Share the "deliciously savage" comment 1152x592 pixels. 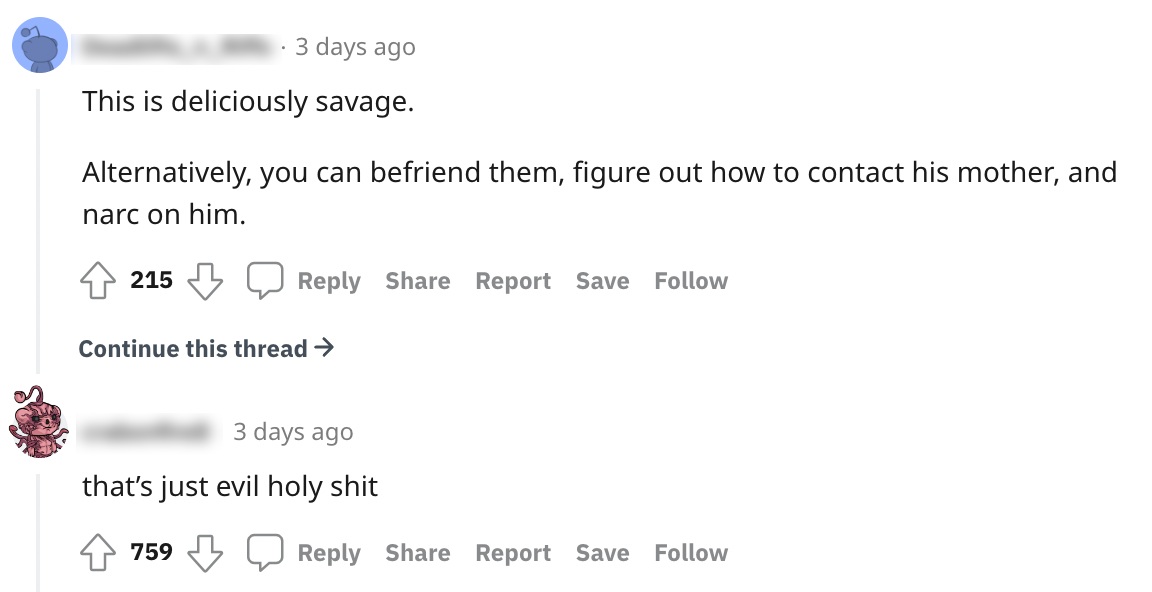click(x=417, y=282)
